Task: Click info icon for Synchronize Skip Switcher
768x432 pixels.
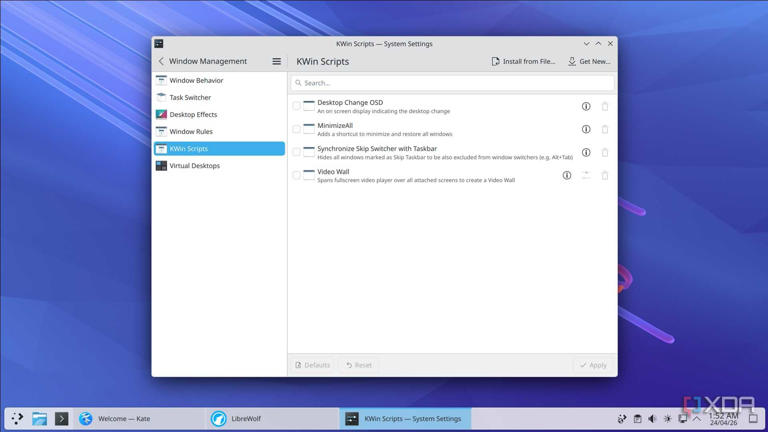Action: pyautogui.click(x=586, y=152)
